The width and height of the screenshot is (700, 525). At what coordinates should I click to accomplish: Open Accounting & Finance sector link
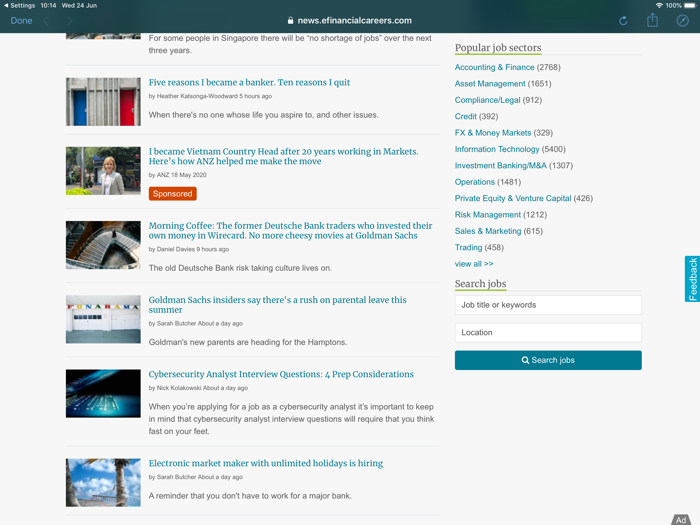tap(494, 67)
